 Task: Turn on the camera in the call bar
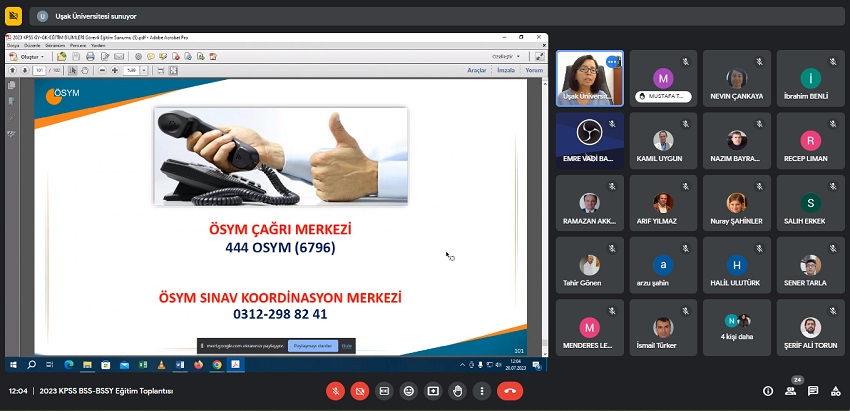[360, 391]
